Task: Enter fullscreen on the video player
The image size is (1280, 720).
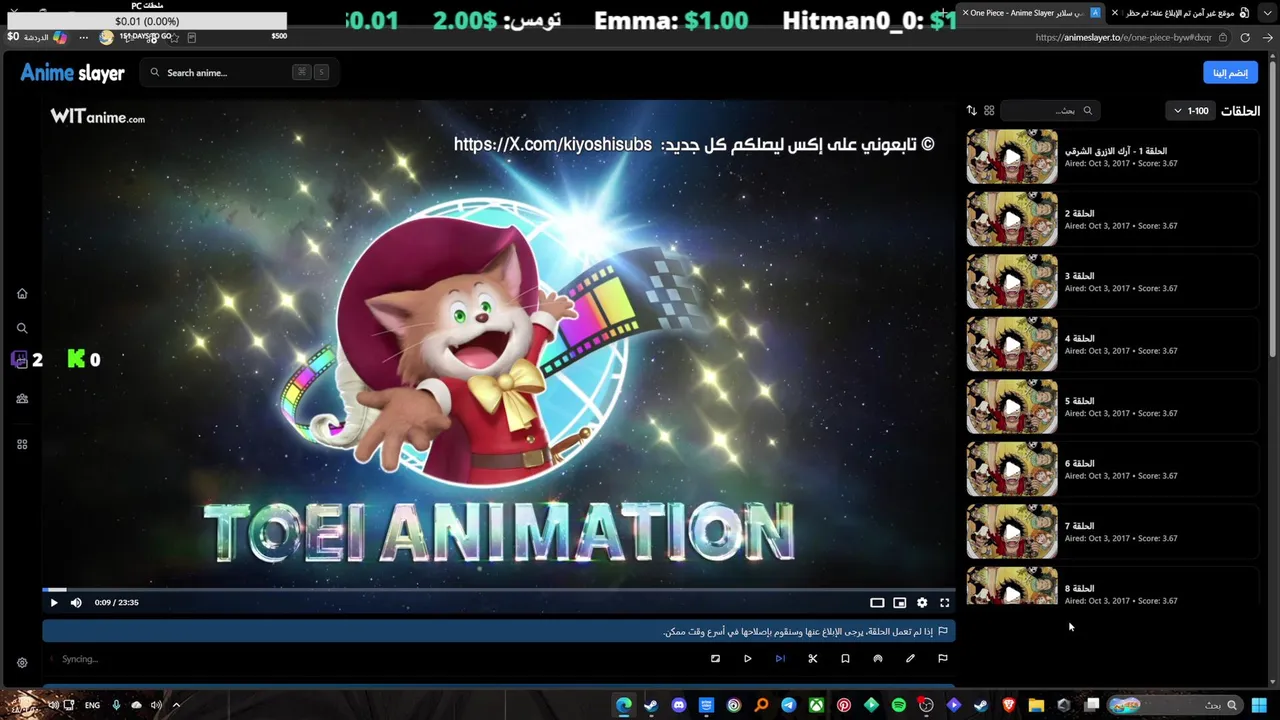Action: coord(944,603)
